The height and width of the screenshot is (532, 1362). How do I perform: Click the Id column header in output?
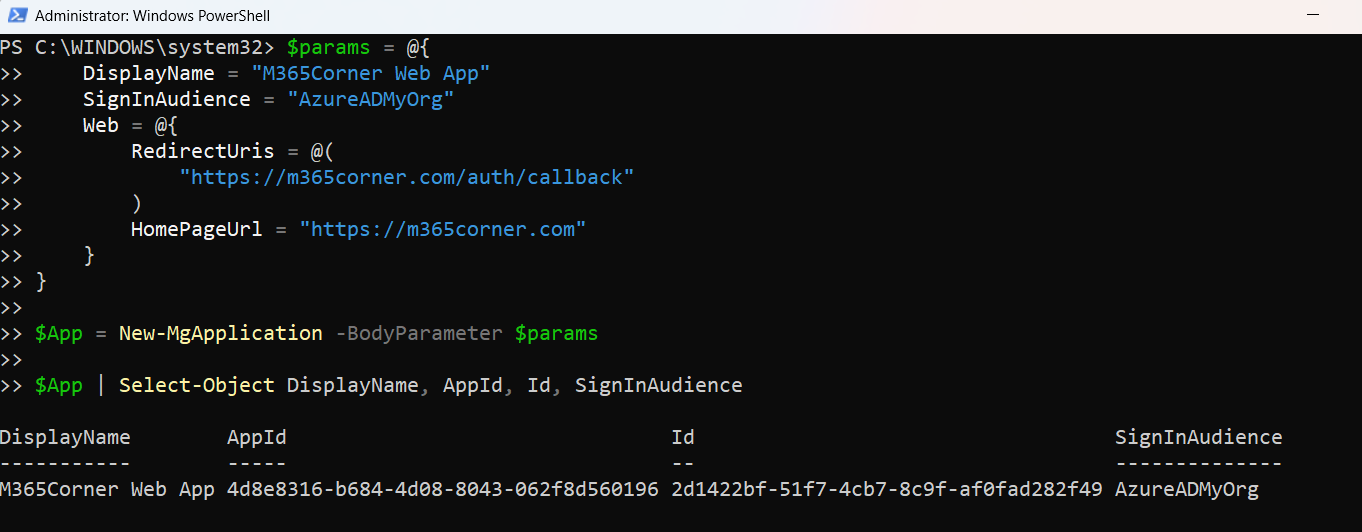683,437
